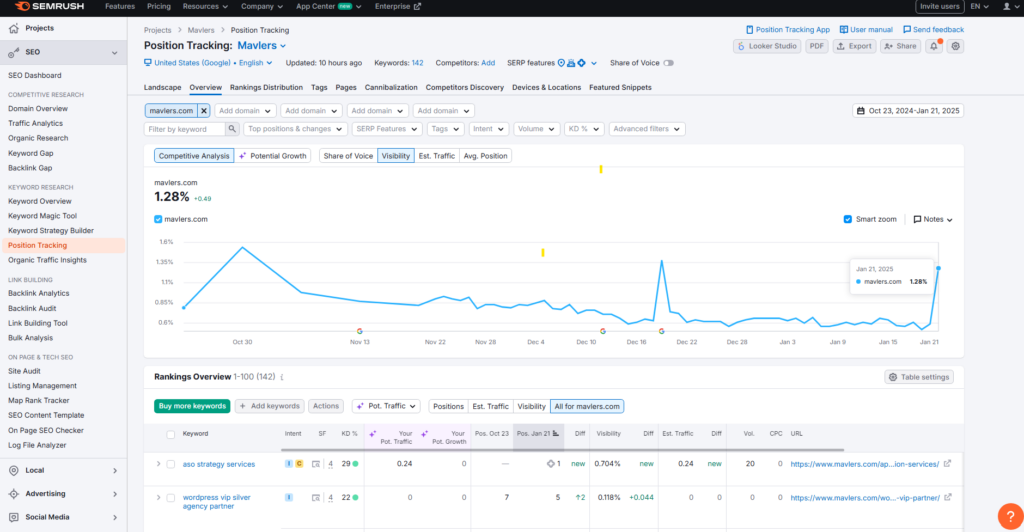This screenshot has width=1024, height=532.
Task: Switch to the Landscape tab
Action: pyautogui.click(x=163, y=87)
